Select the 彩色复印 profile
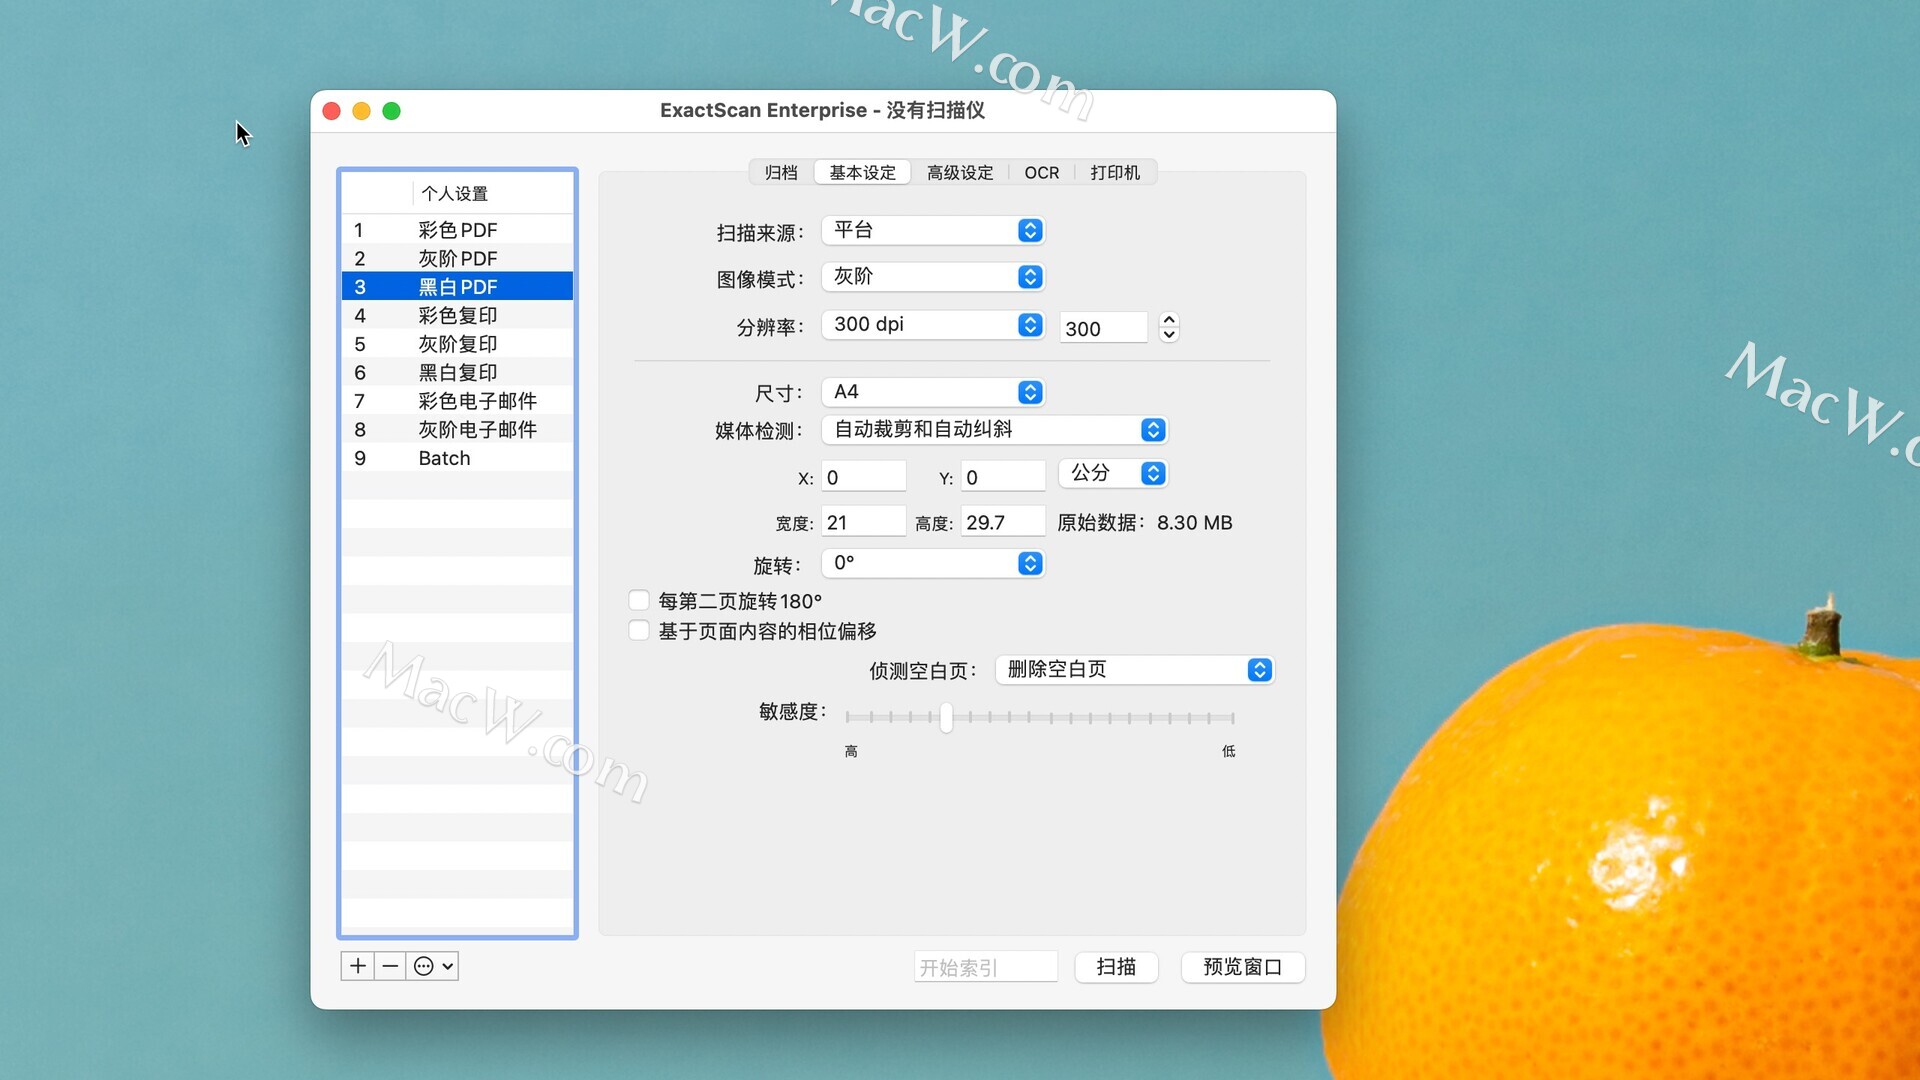 pyautogui.click(x=458, y=315)
